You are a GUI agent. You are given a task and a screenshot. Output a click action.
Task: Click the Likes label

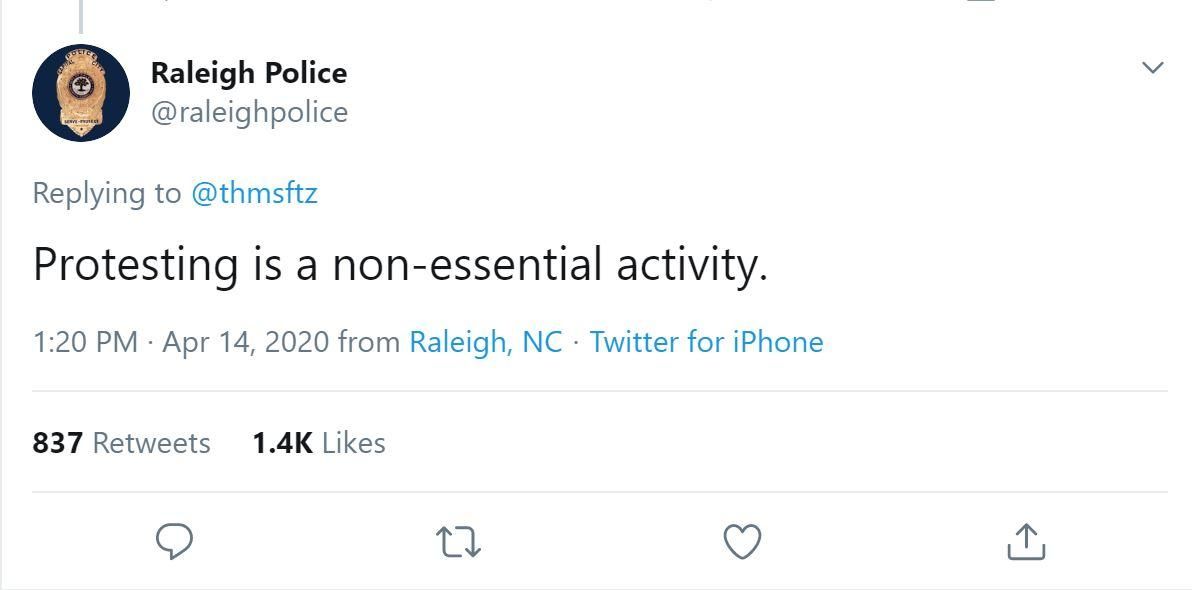pos(354,443)
